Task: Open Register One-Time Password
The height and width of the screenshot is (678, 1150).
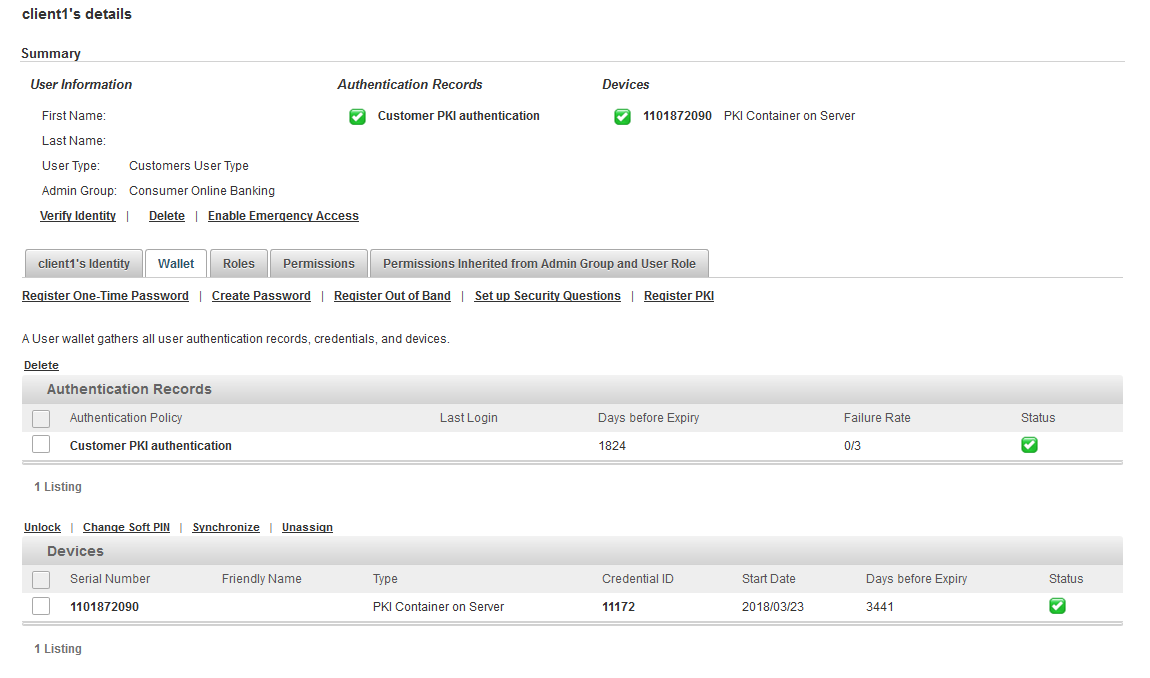Action: click(105, 295)
